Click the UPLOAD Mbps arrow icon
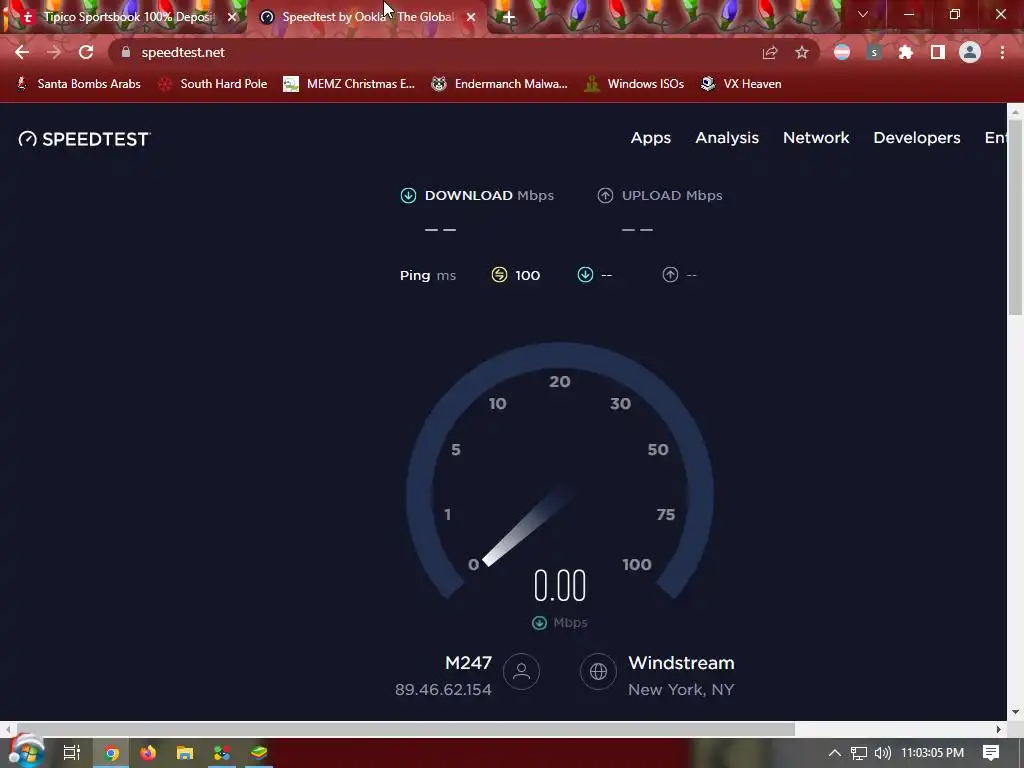 [x=605, y=195]
